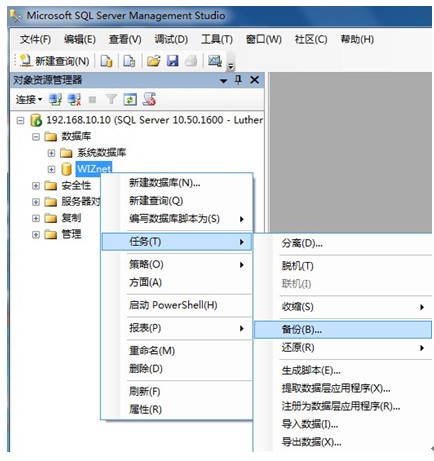Open the 帮助(H) menu
Image resolution: width=434 pixels, height=461 pixels.
pos(357,40)
